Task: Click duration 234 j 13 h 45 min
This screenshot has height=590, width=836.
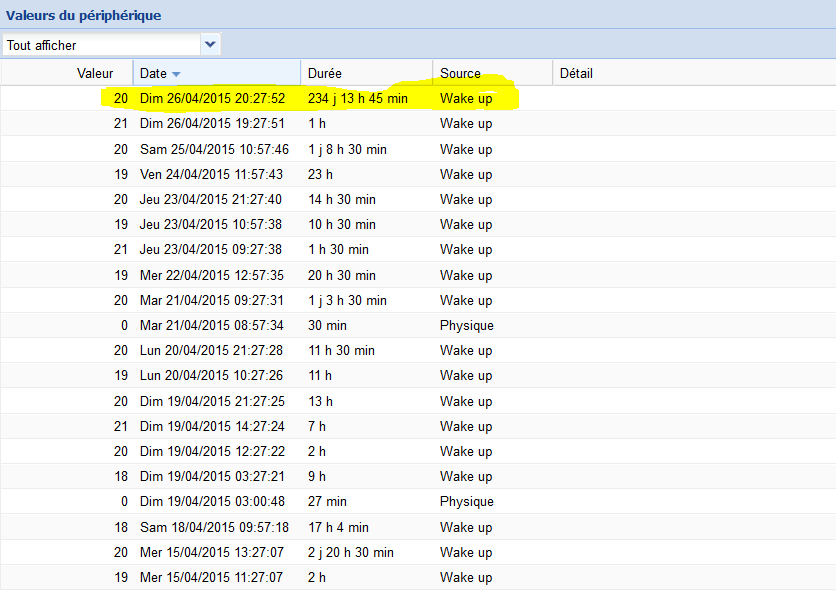Action: tap(358, 99)
